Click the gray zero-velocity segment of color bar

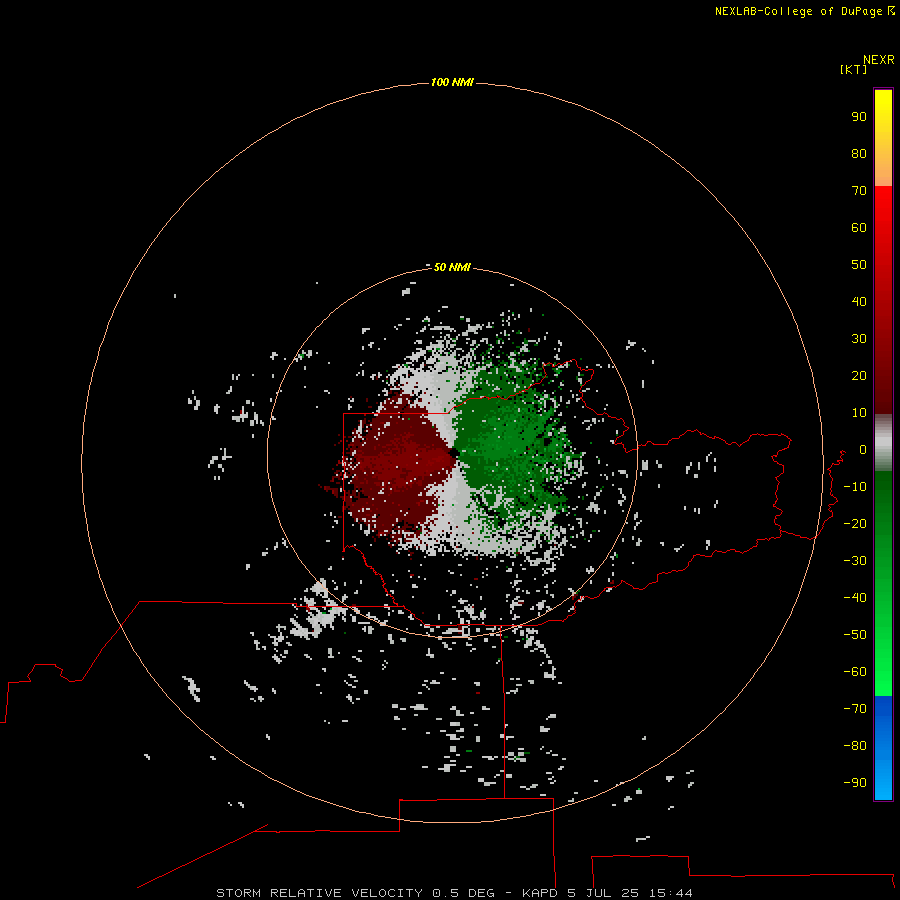click(x=883, y=443)
